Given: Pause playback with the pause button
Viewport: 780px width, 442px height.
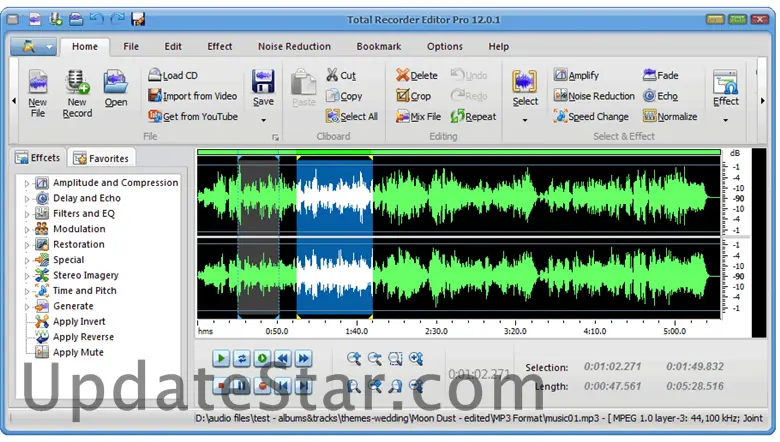Looking at the screenshot, I should click(241, 385).
